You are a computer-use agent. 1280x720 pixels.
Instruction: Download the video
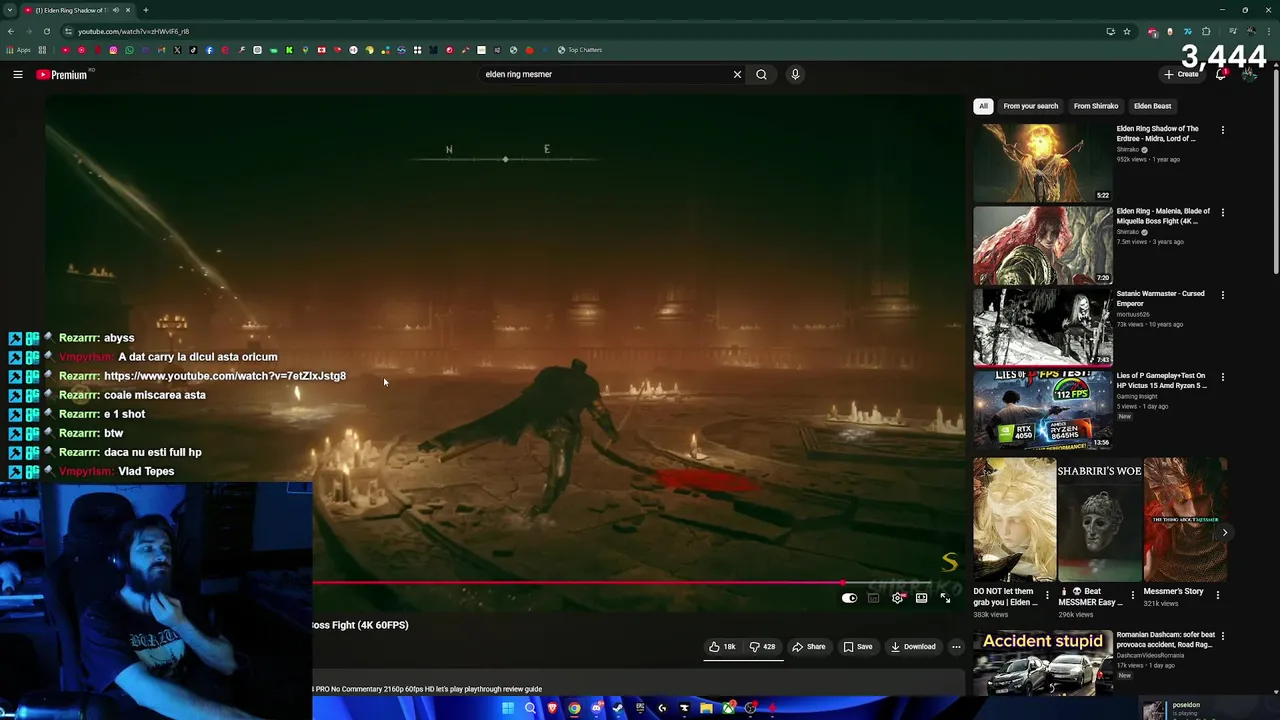tap(913, 647)
